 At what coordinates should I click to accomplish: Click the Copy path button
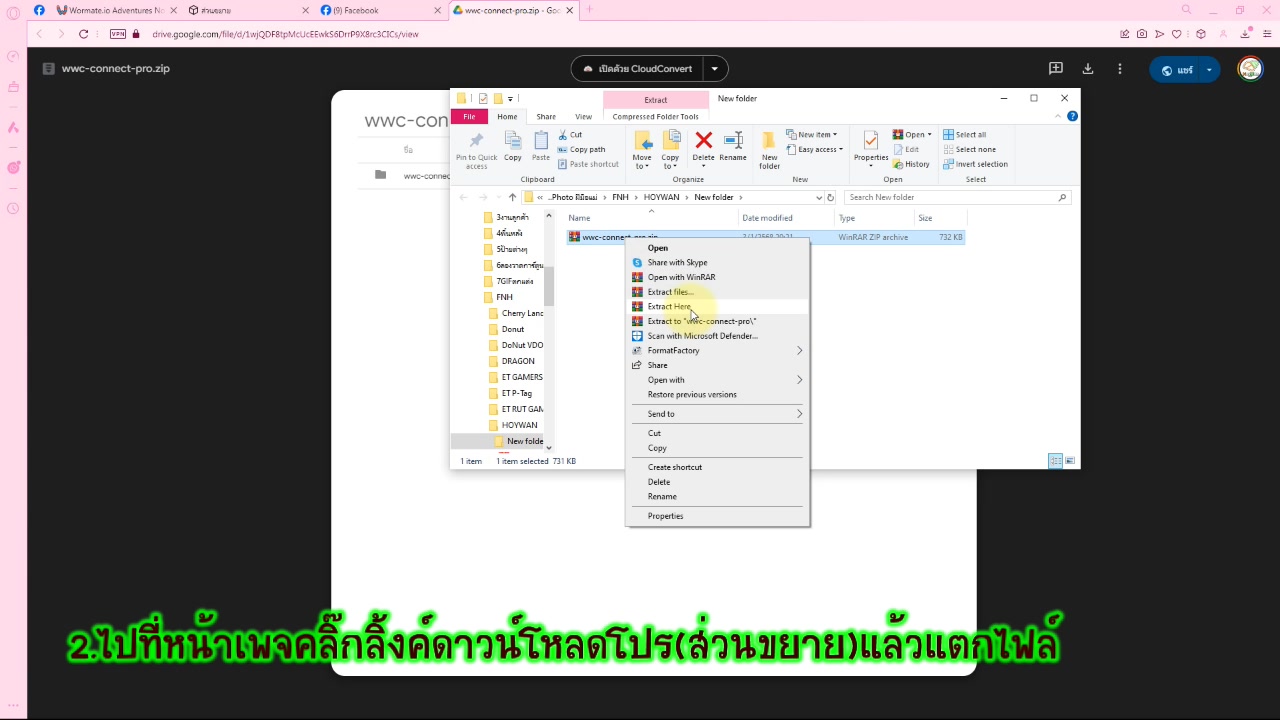[x=581, y=150]
